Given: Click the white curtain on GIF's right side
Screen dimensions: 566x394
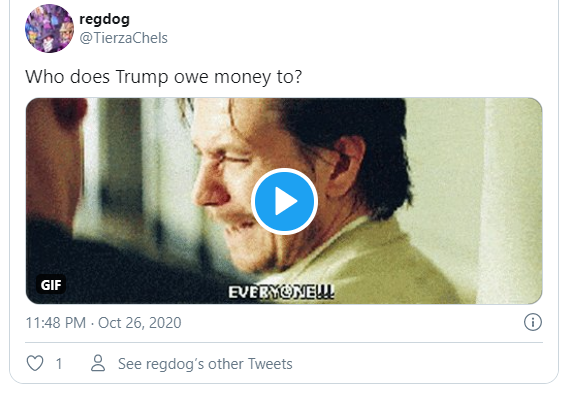Looking at the screenshot, I should 509,200.
